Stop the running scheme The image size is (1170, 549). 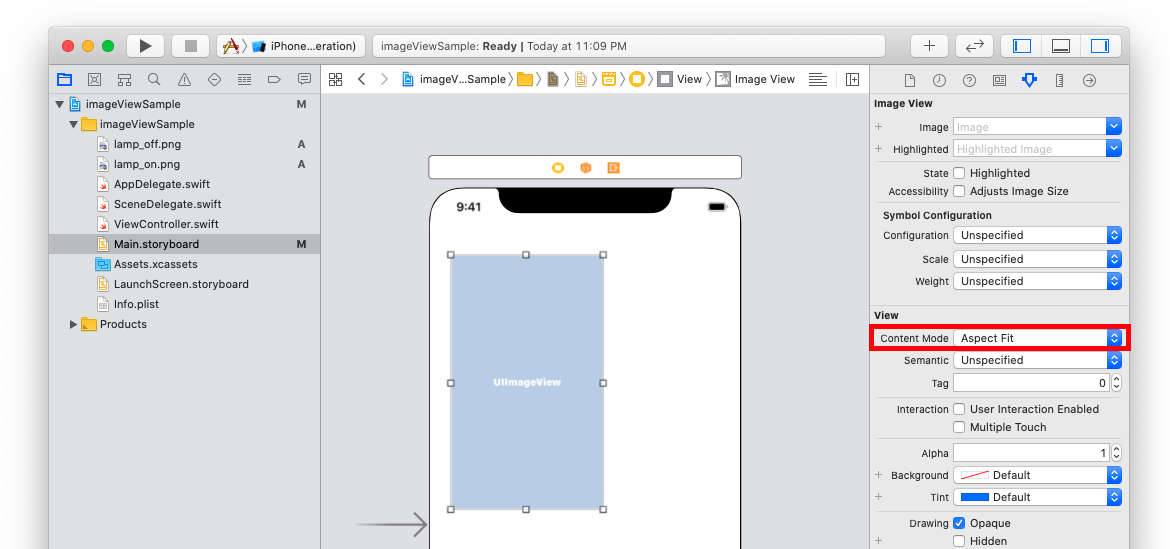point(190,46)
